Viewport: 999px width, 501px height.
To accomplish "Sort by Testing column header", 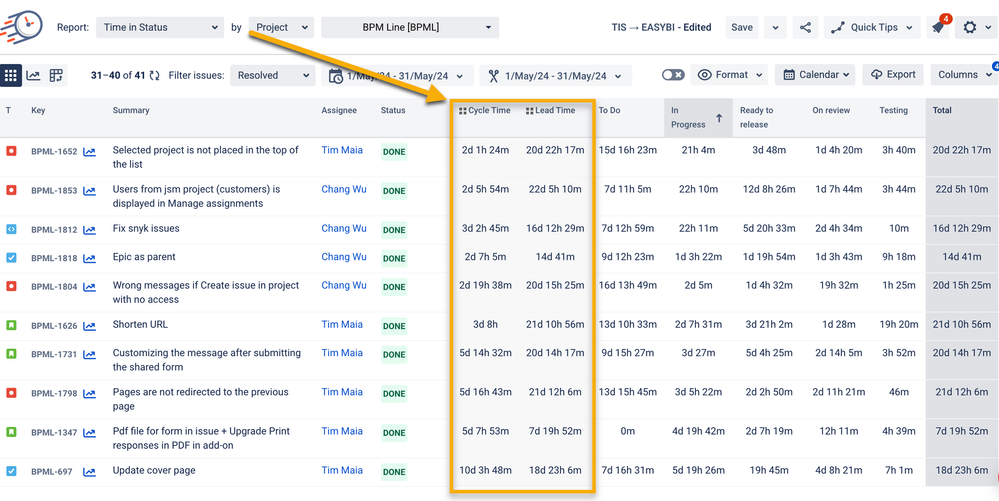I will point(893,110).
